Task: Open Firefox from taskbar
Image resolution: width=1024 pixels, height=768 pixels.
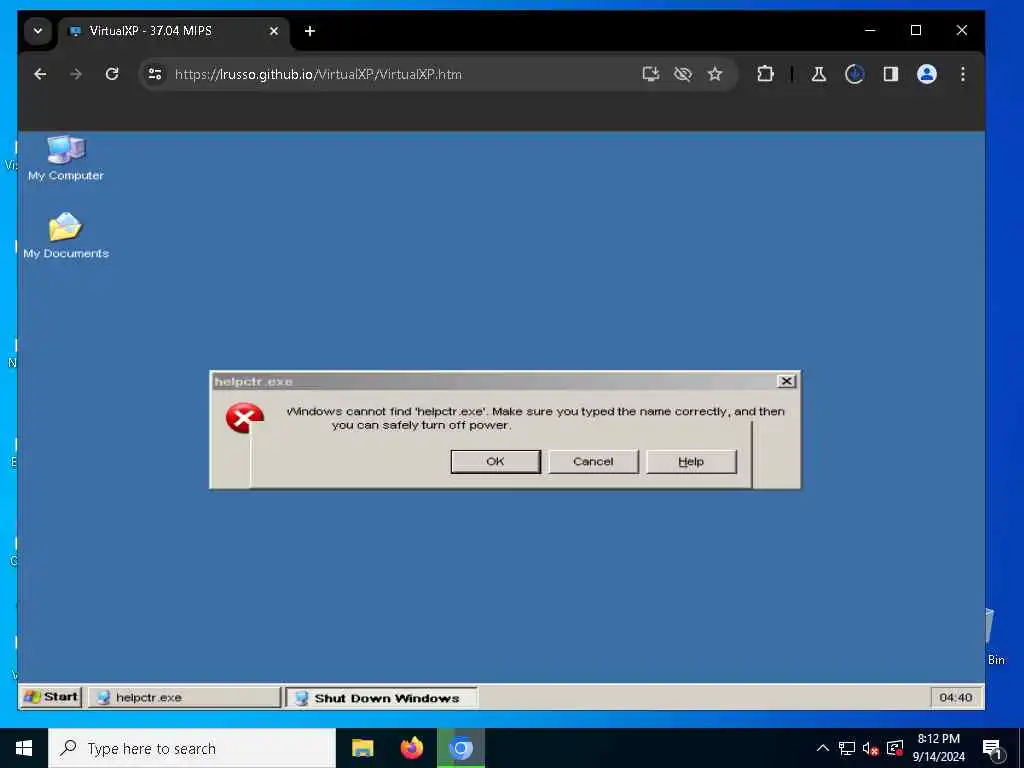Action: tap(411, 748)
